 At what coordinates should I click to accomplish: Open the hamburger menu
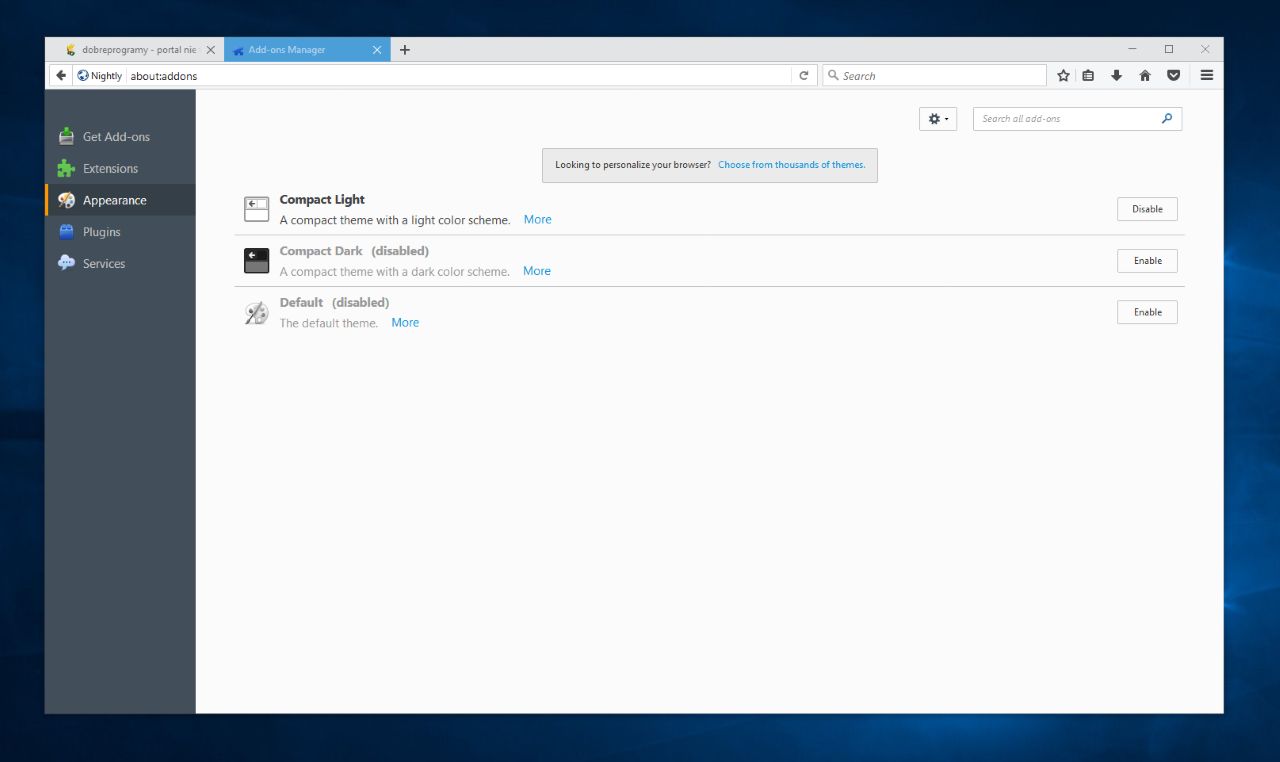point(1207,76)
